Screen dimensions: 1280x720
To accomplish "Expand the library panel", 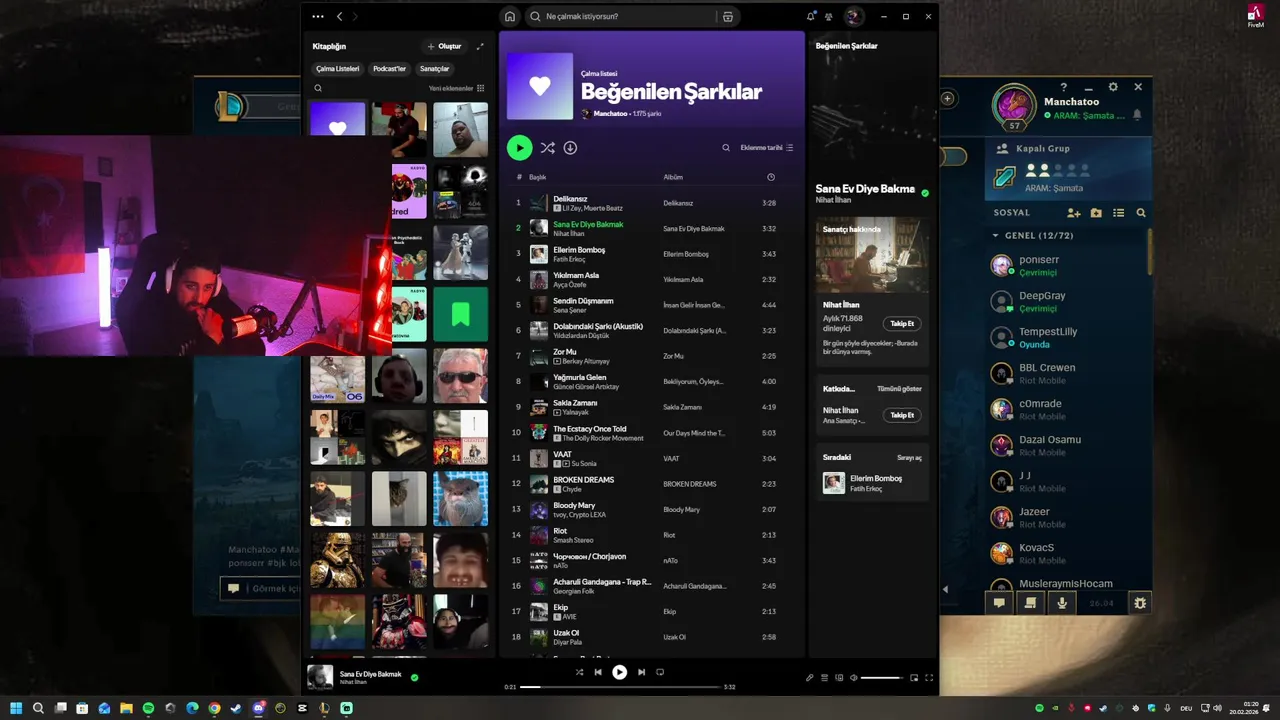I will tap(480, 46).
